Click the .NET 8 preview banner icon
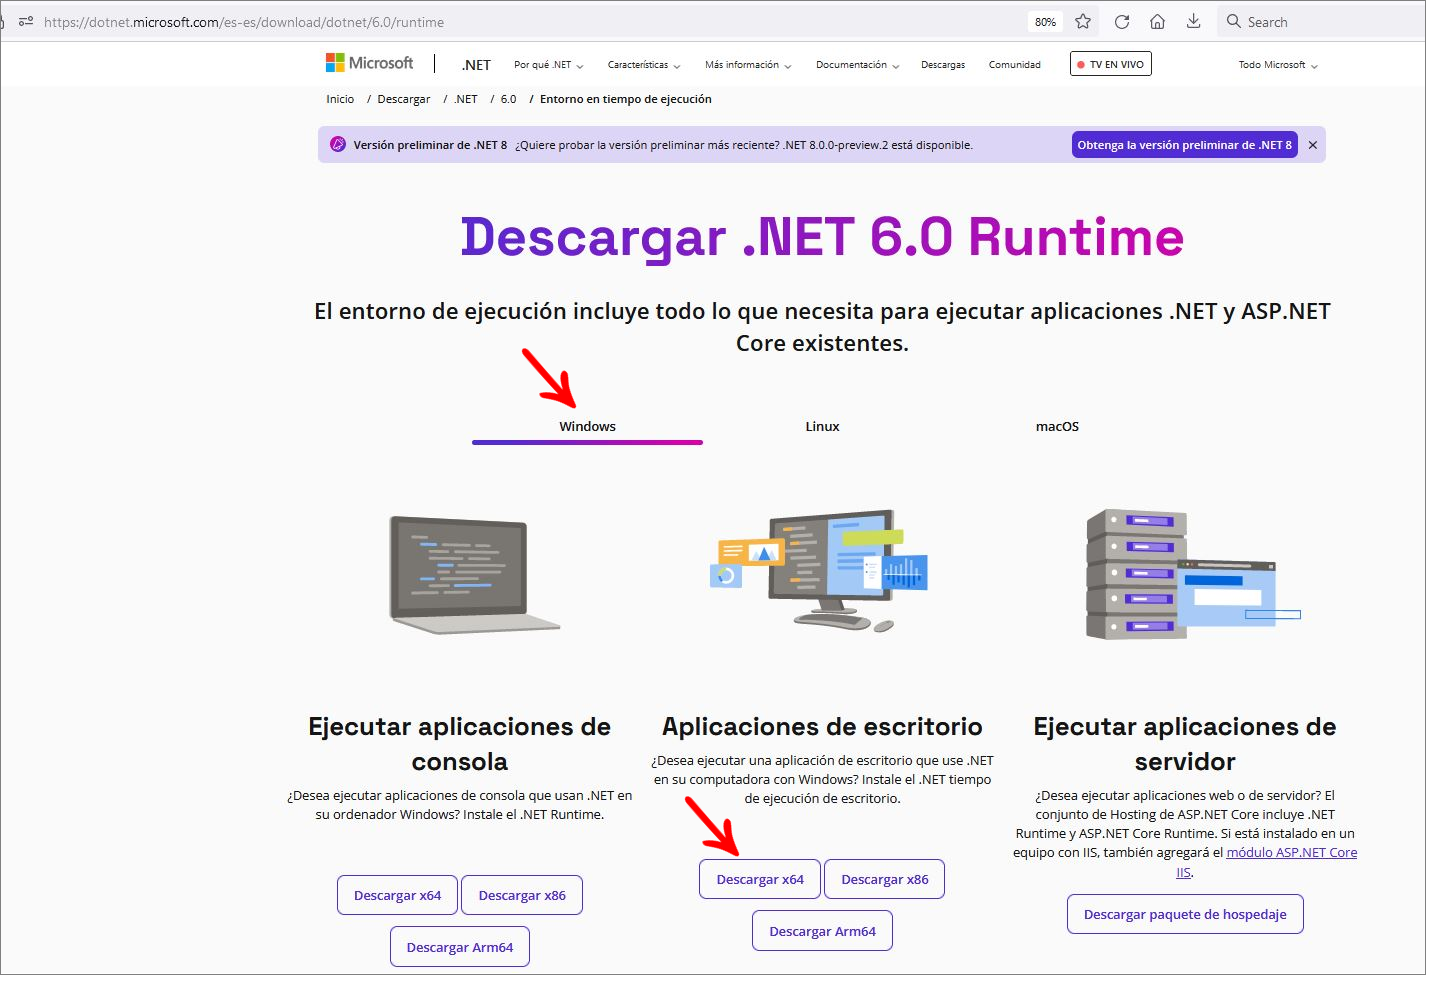The width and height of the screenshot is (1436, 985). 338,144
